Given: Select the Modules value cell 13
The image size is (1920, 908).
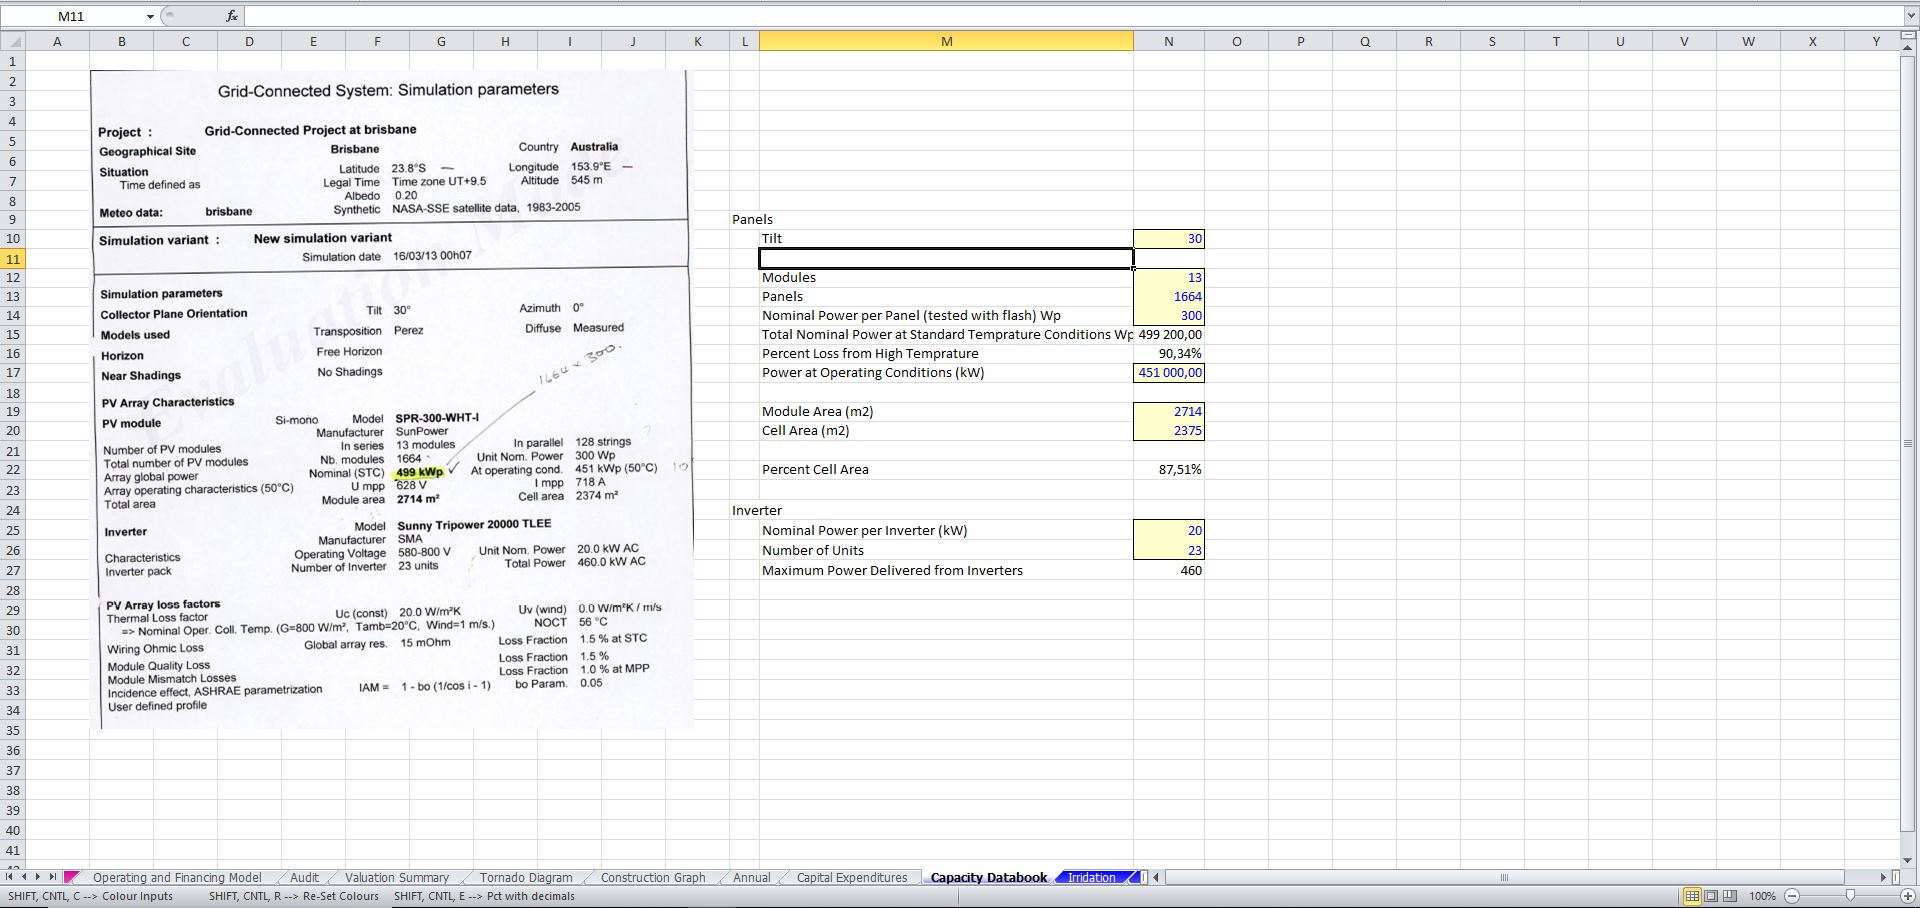Looking at the screenshot, I should (1168, 277).
